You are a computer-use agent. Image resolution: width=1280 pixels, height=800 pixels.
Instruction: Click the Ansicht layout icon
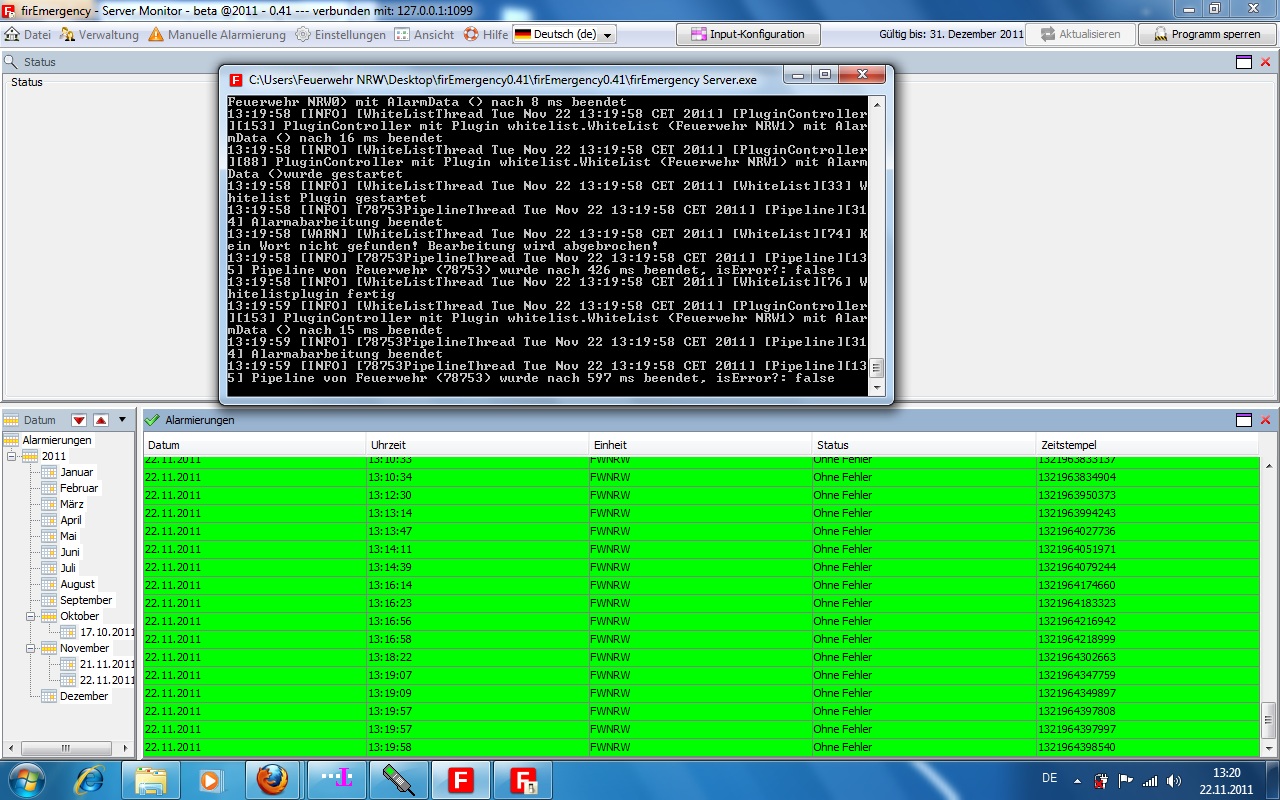[x=402, y=34]
